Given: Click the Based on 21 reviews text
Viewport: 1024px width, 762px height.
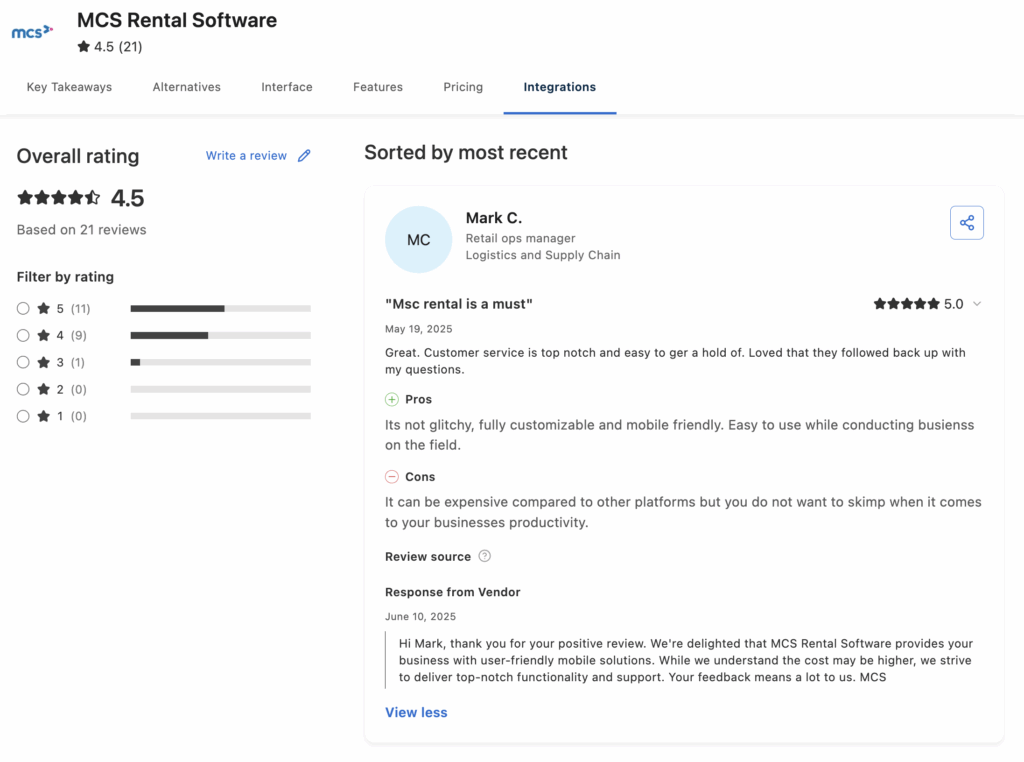Looking at the screenshot, I should tap(82, 230).
